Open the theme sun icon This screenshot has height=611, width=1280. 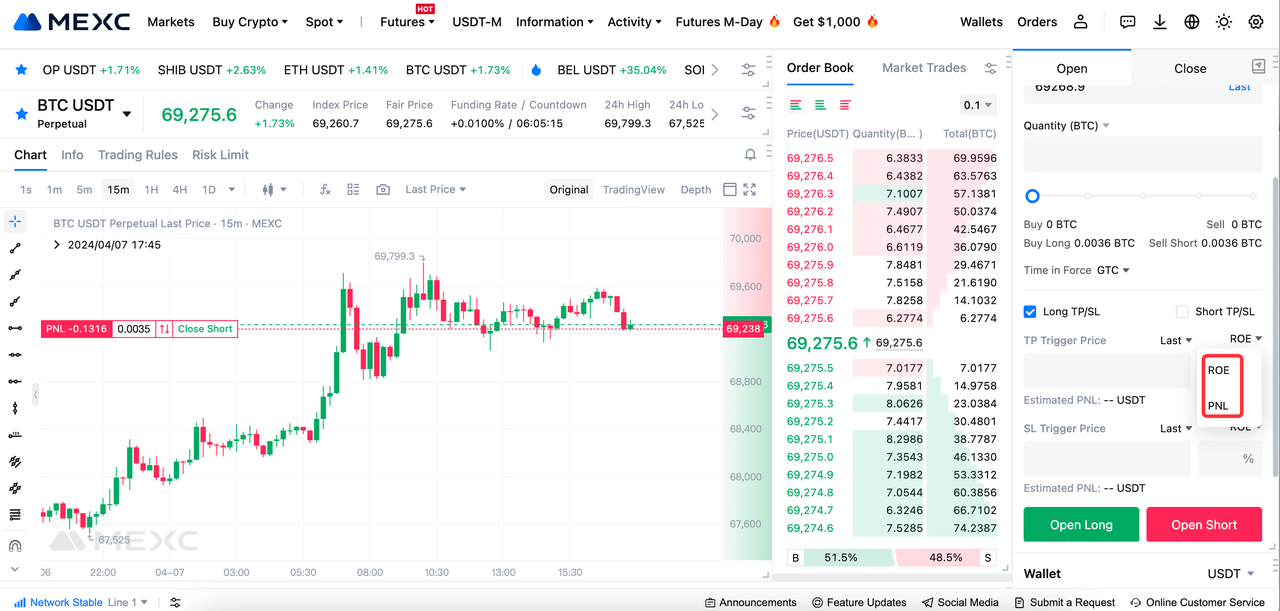1224,22
